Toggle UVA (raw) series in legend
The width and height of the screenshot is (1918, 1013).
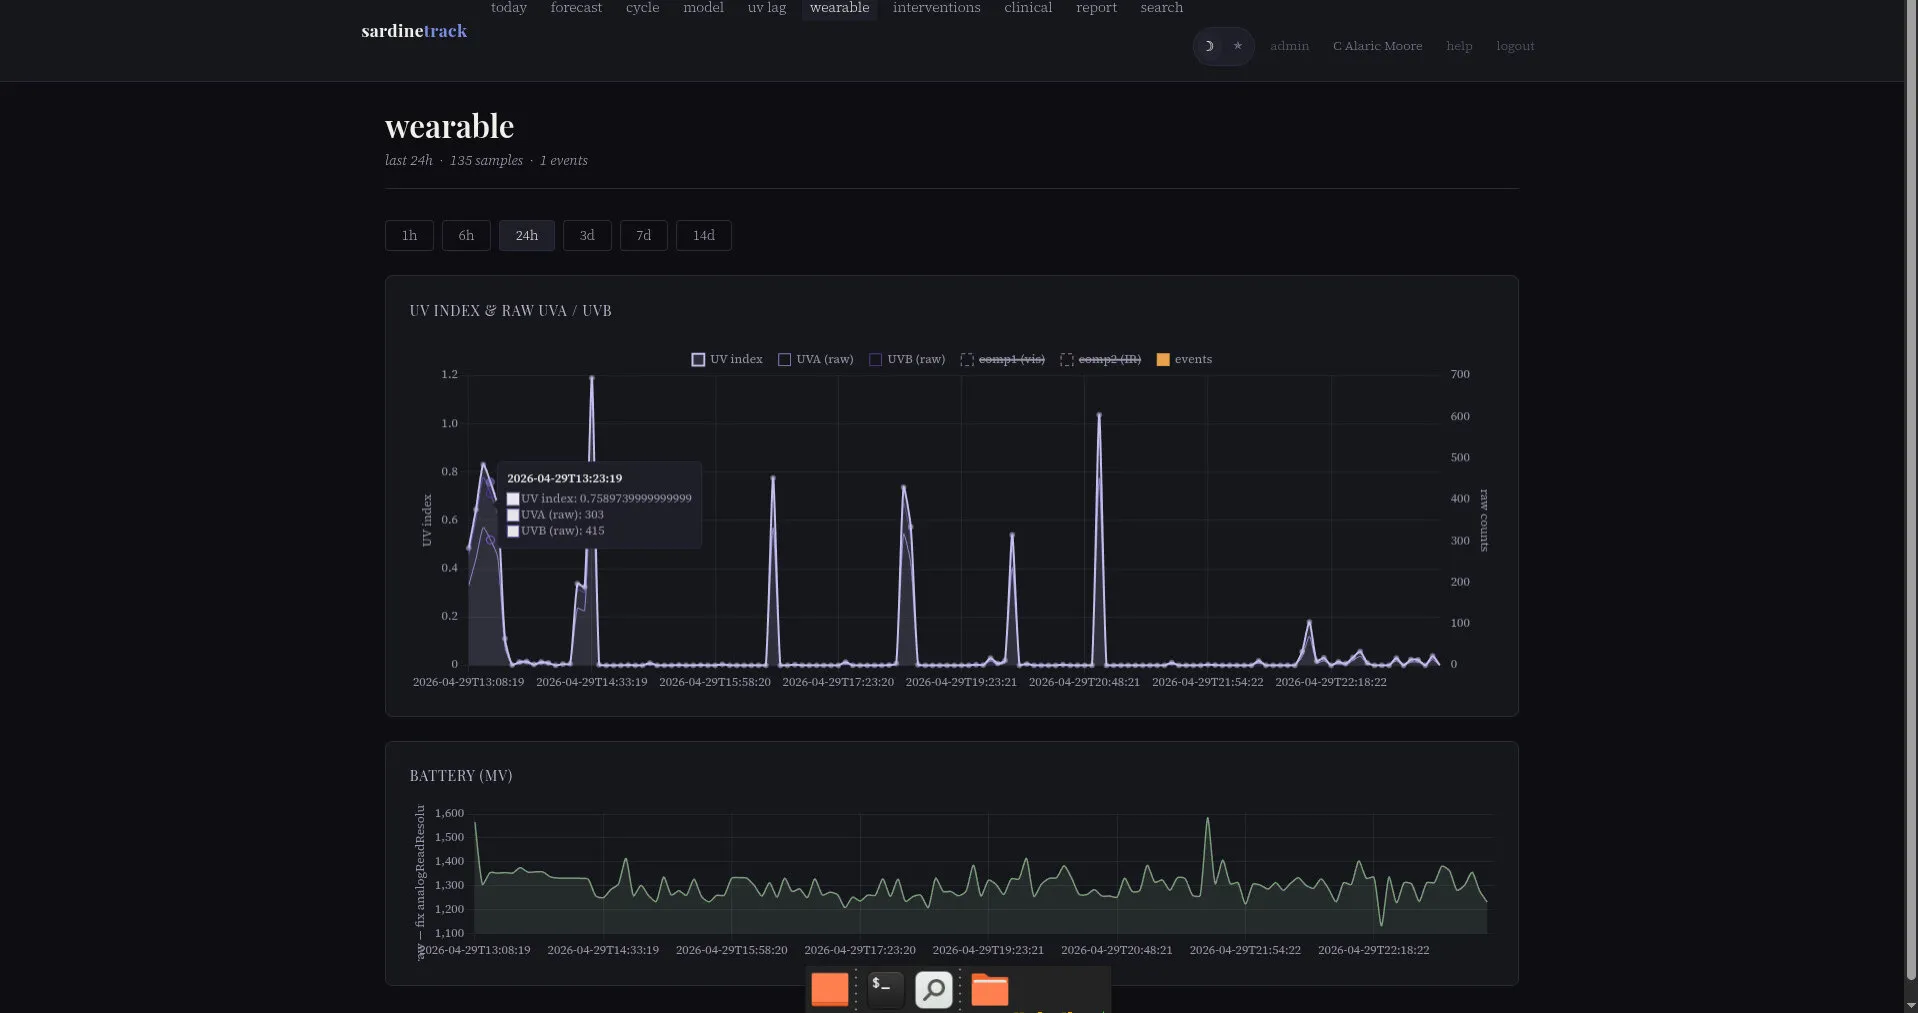(x=816, y=359)
